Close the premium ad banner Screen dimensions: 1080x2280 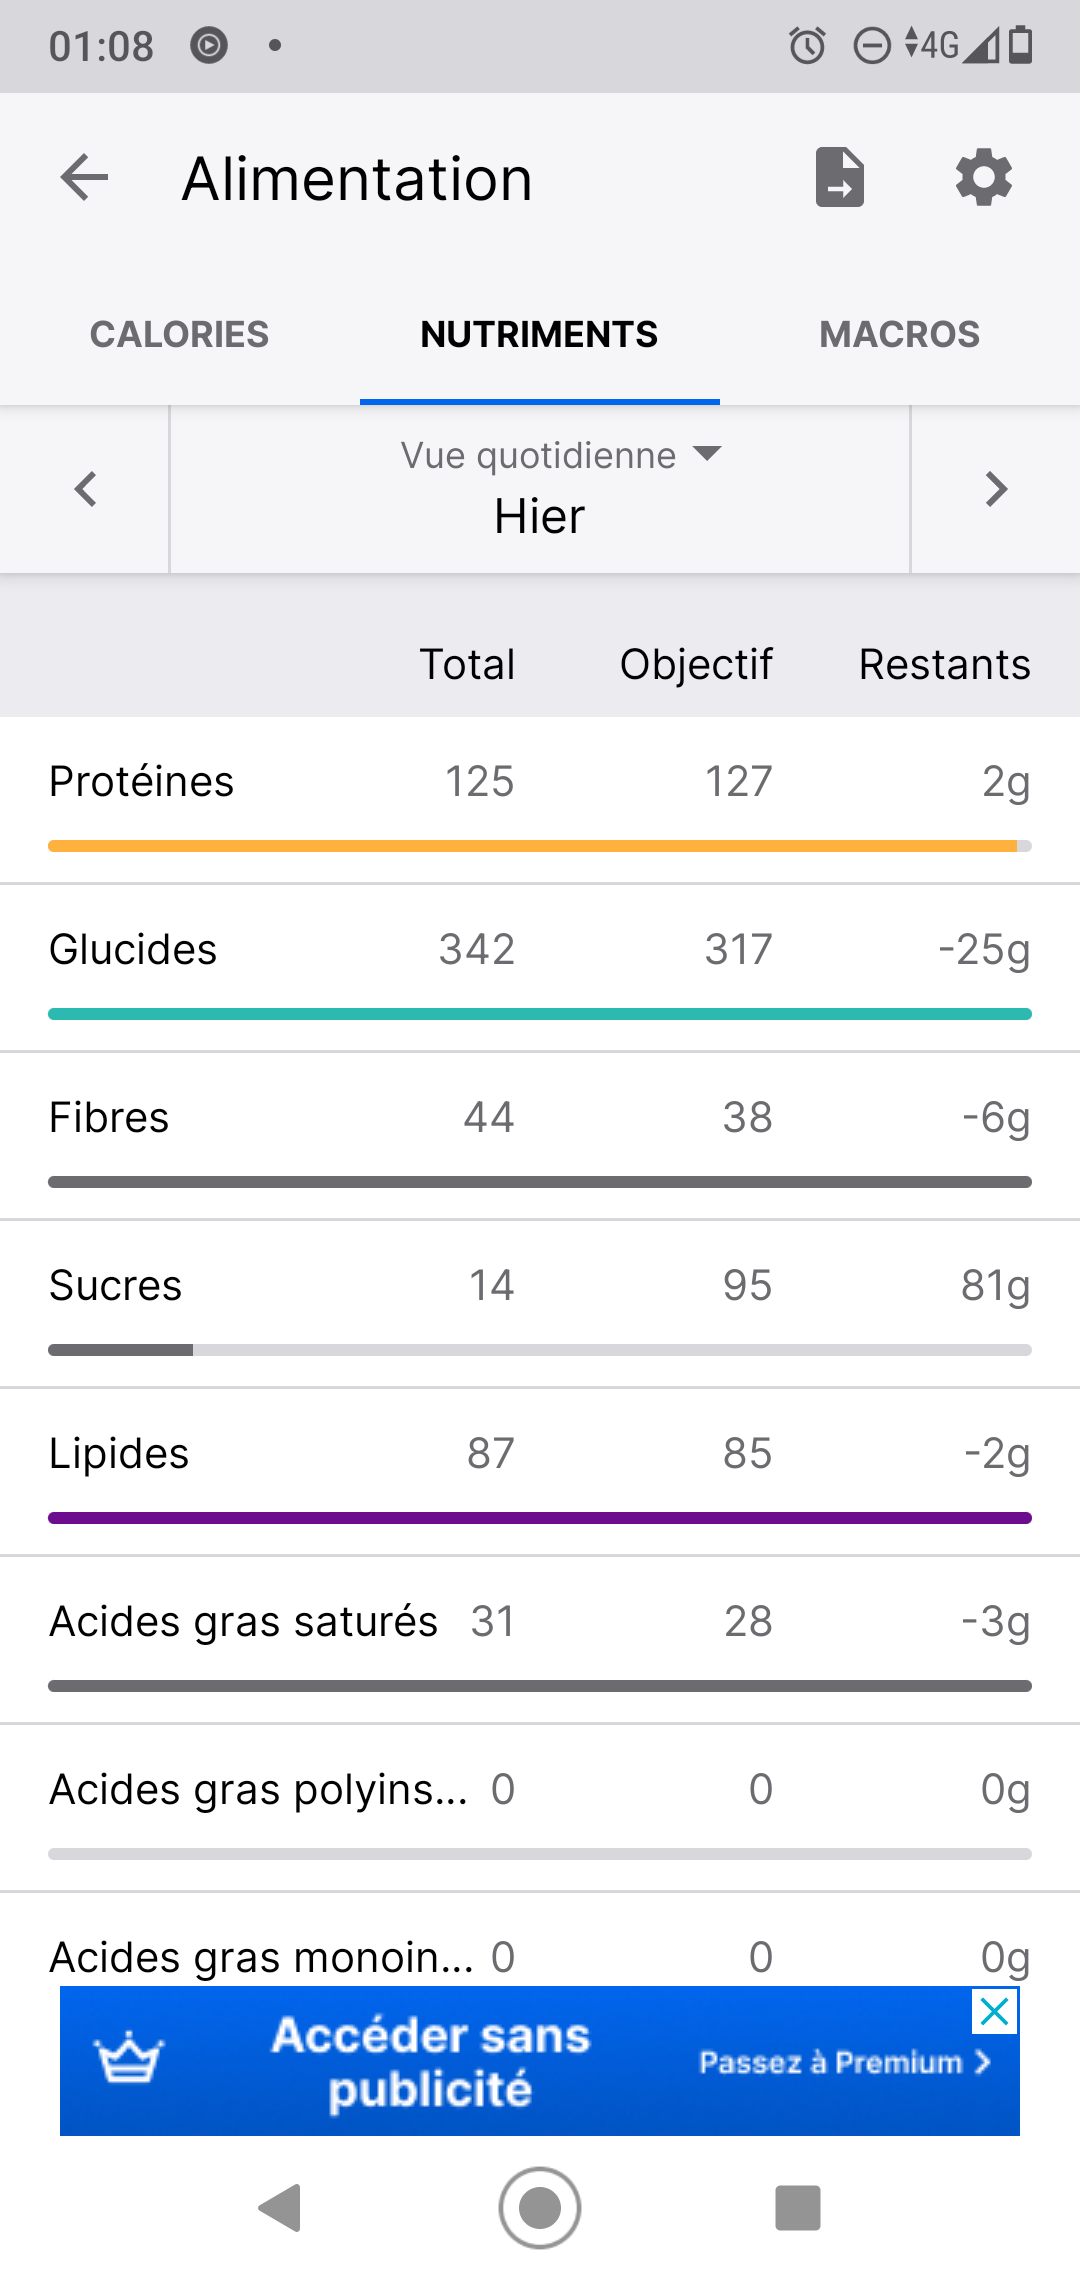coord(995,2011)
